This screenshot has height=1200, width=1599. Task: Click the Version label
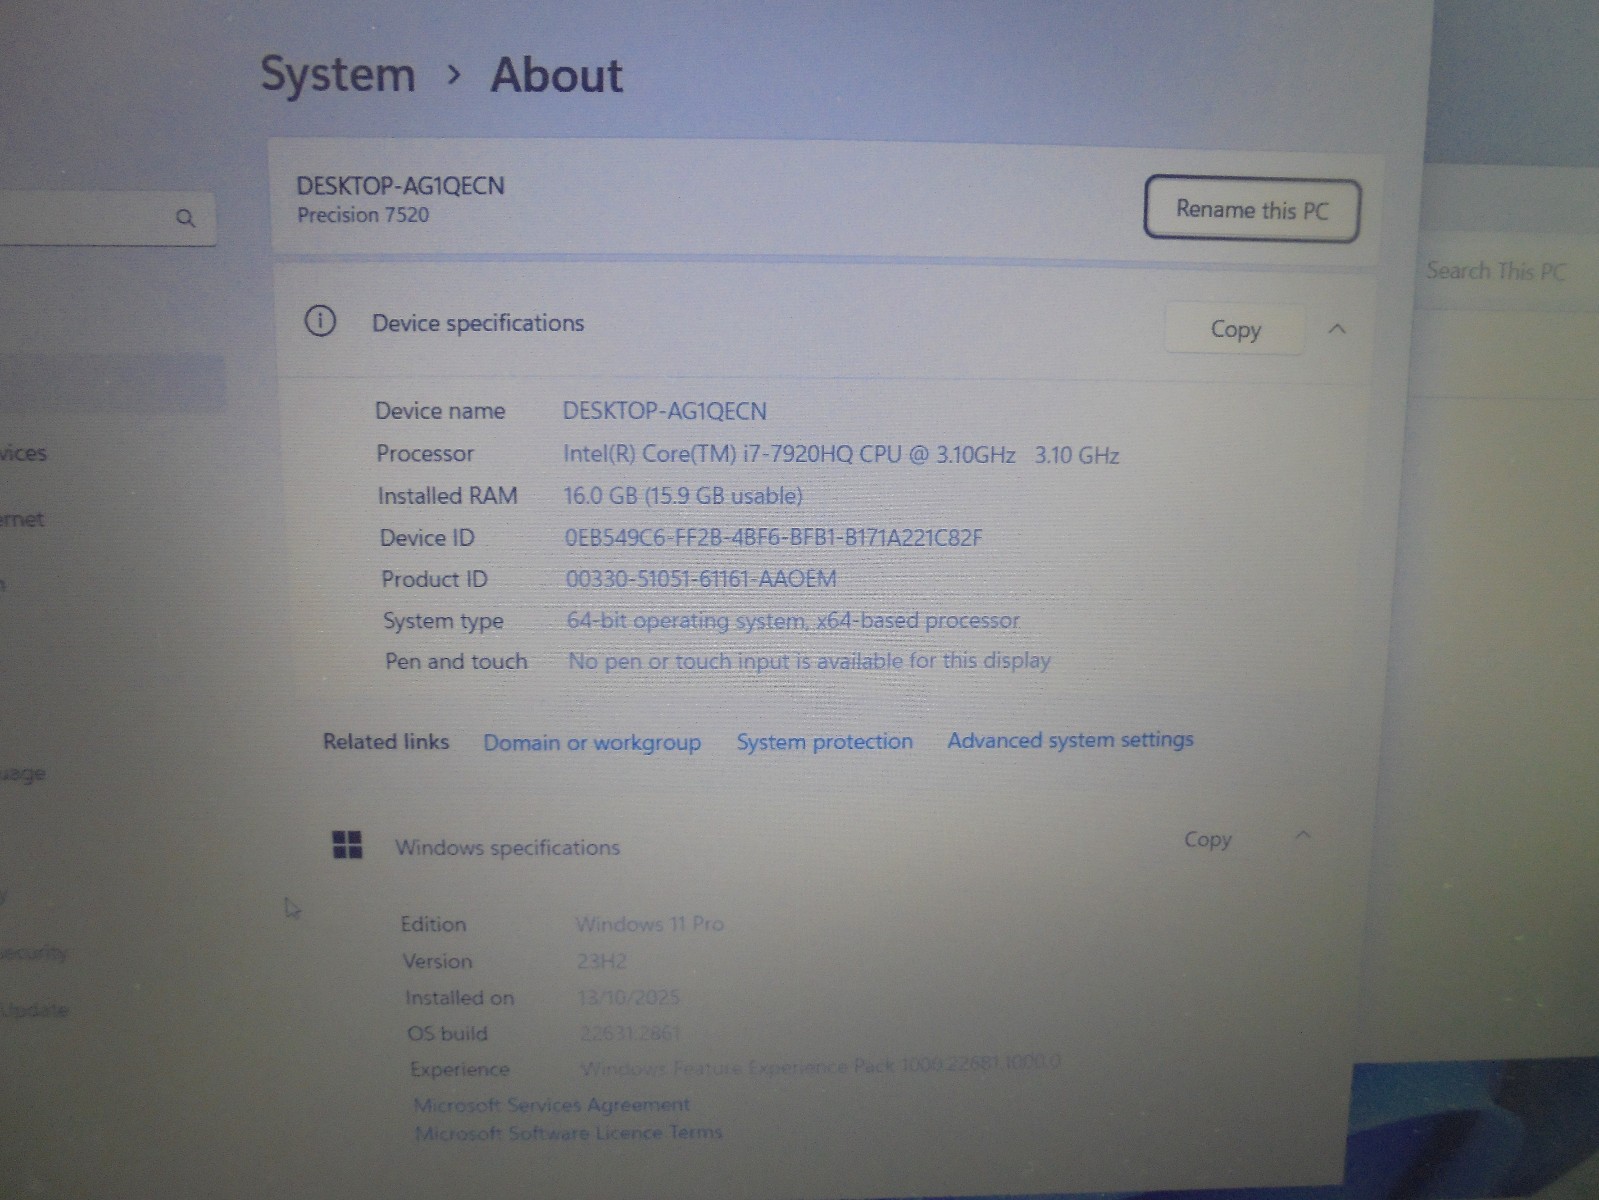pos(437,961)
